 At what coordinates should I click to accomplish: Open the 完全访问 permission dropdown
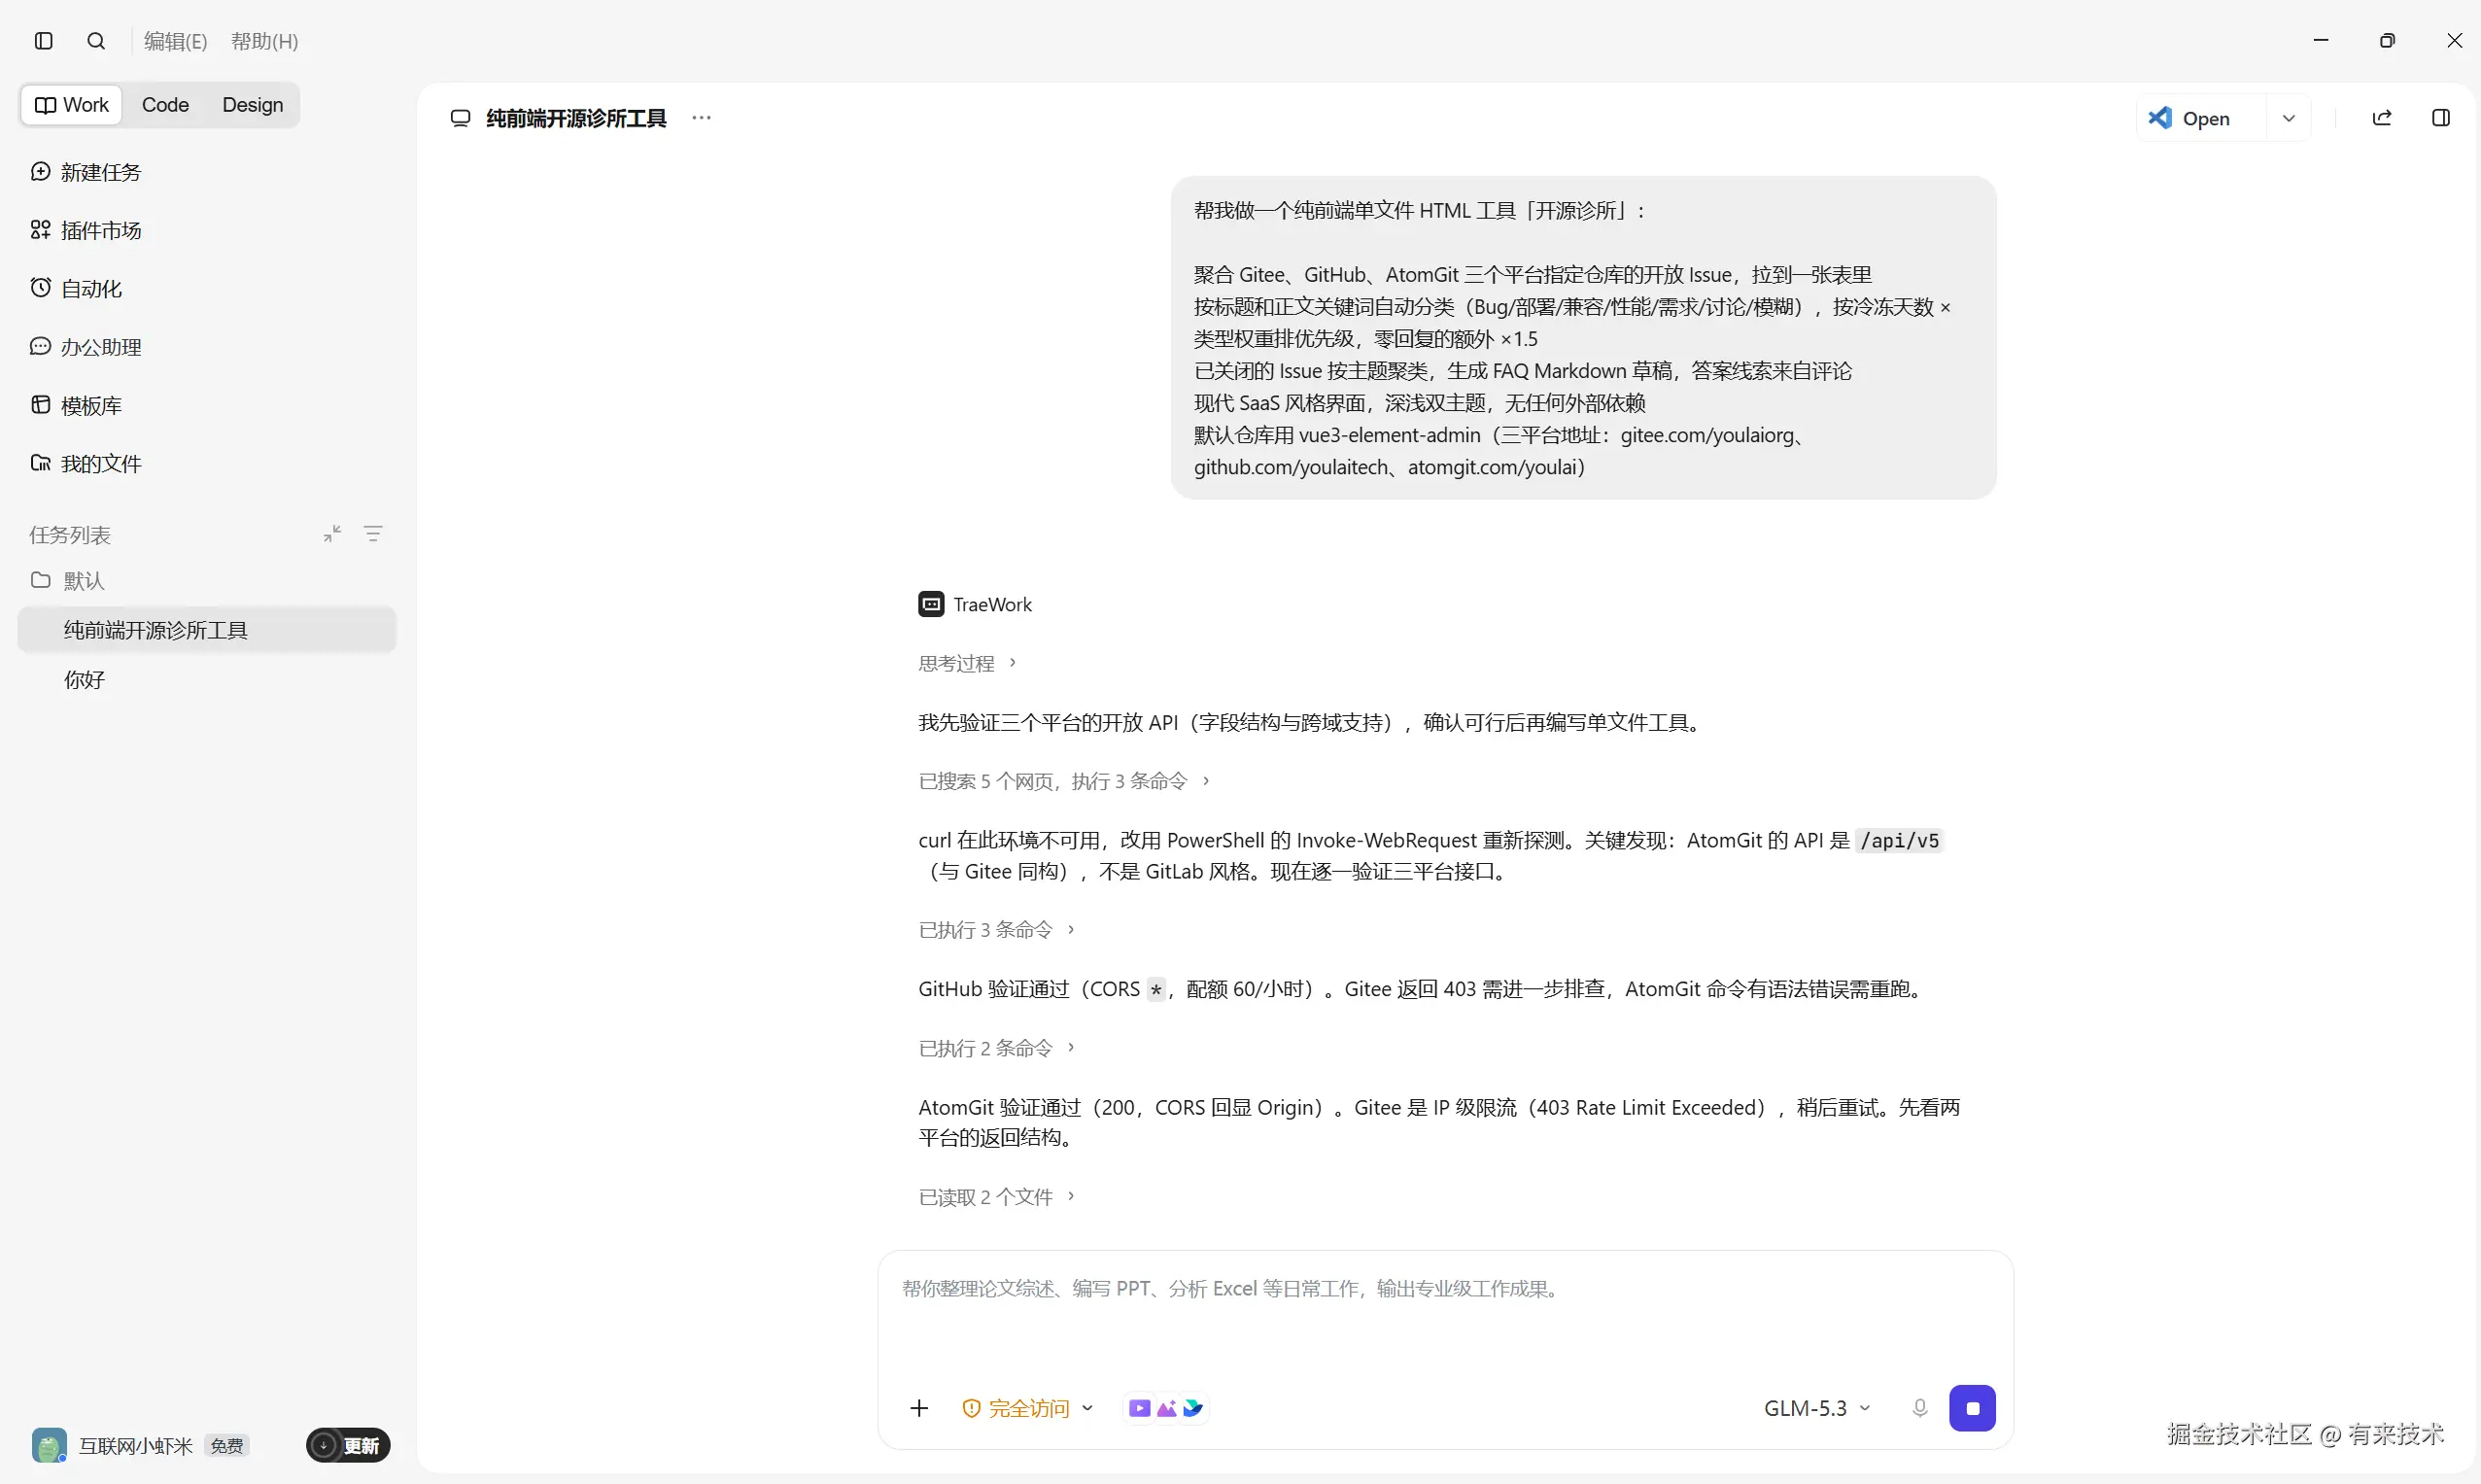(x=1028, y=1408)
